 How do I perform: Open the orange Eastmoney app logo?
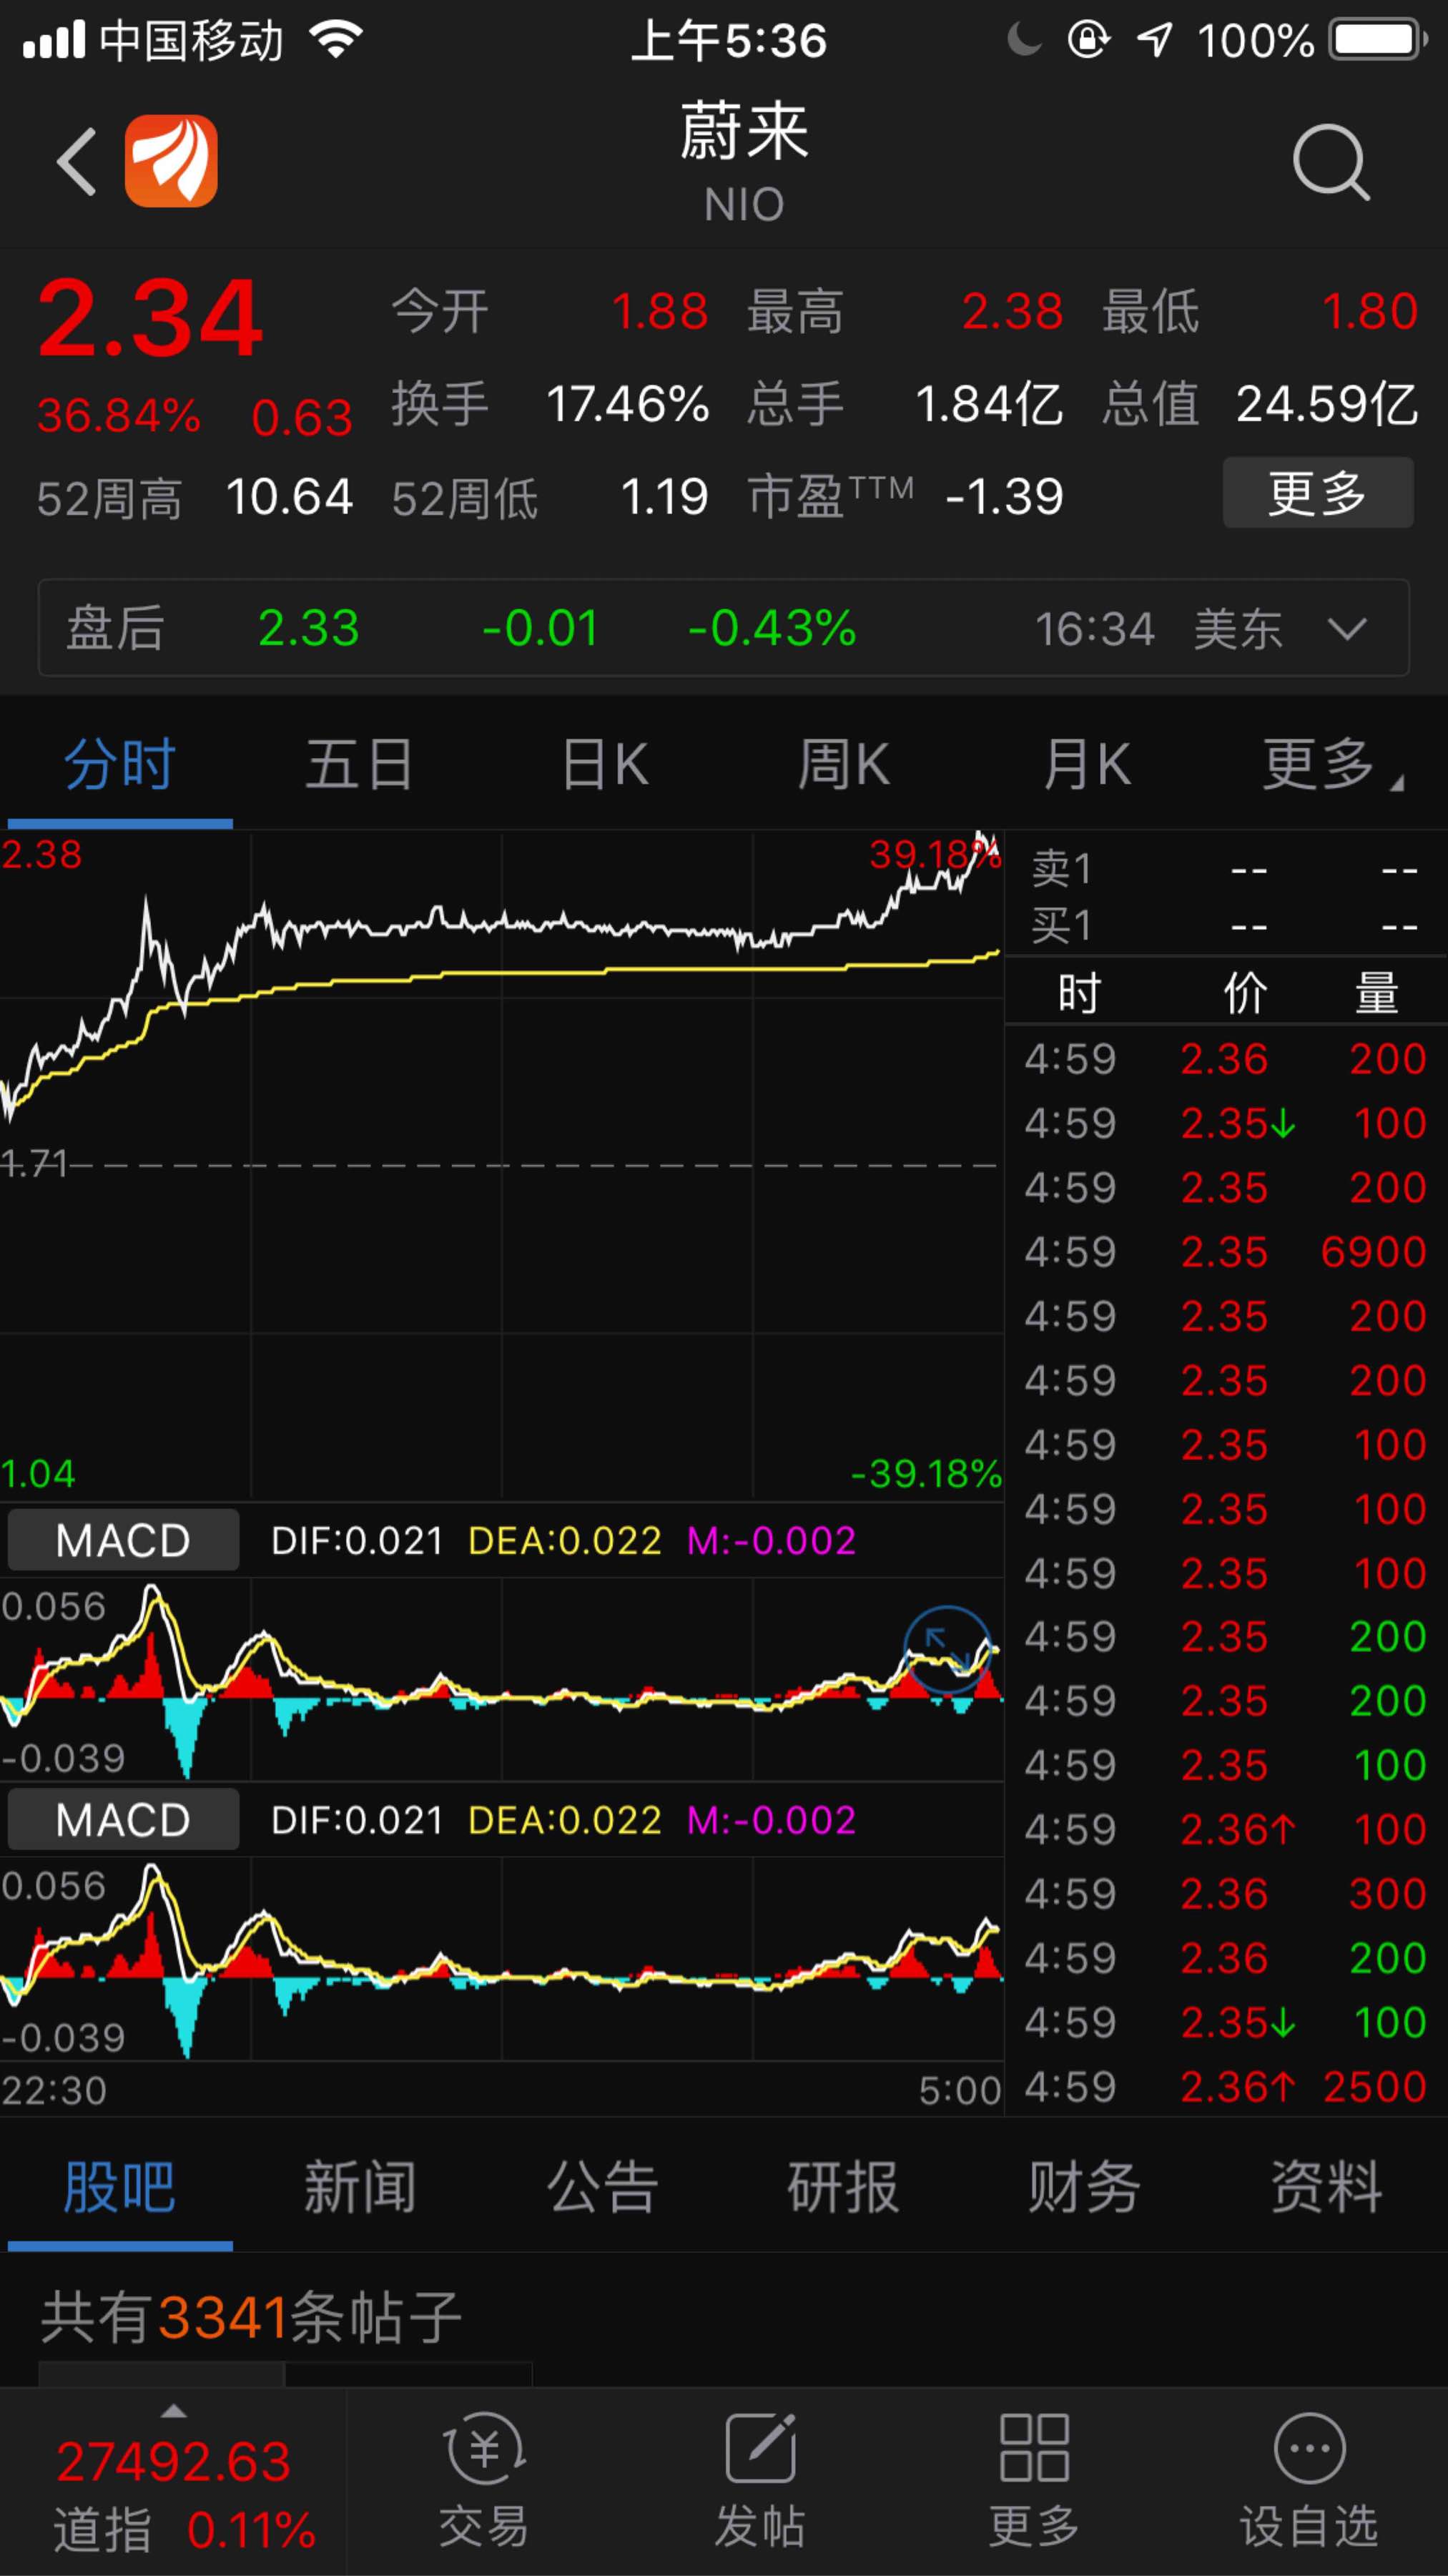(171, 161)
